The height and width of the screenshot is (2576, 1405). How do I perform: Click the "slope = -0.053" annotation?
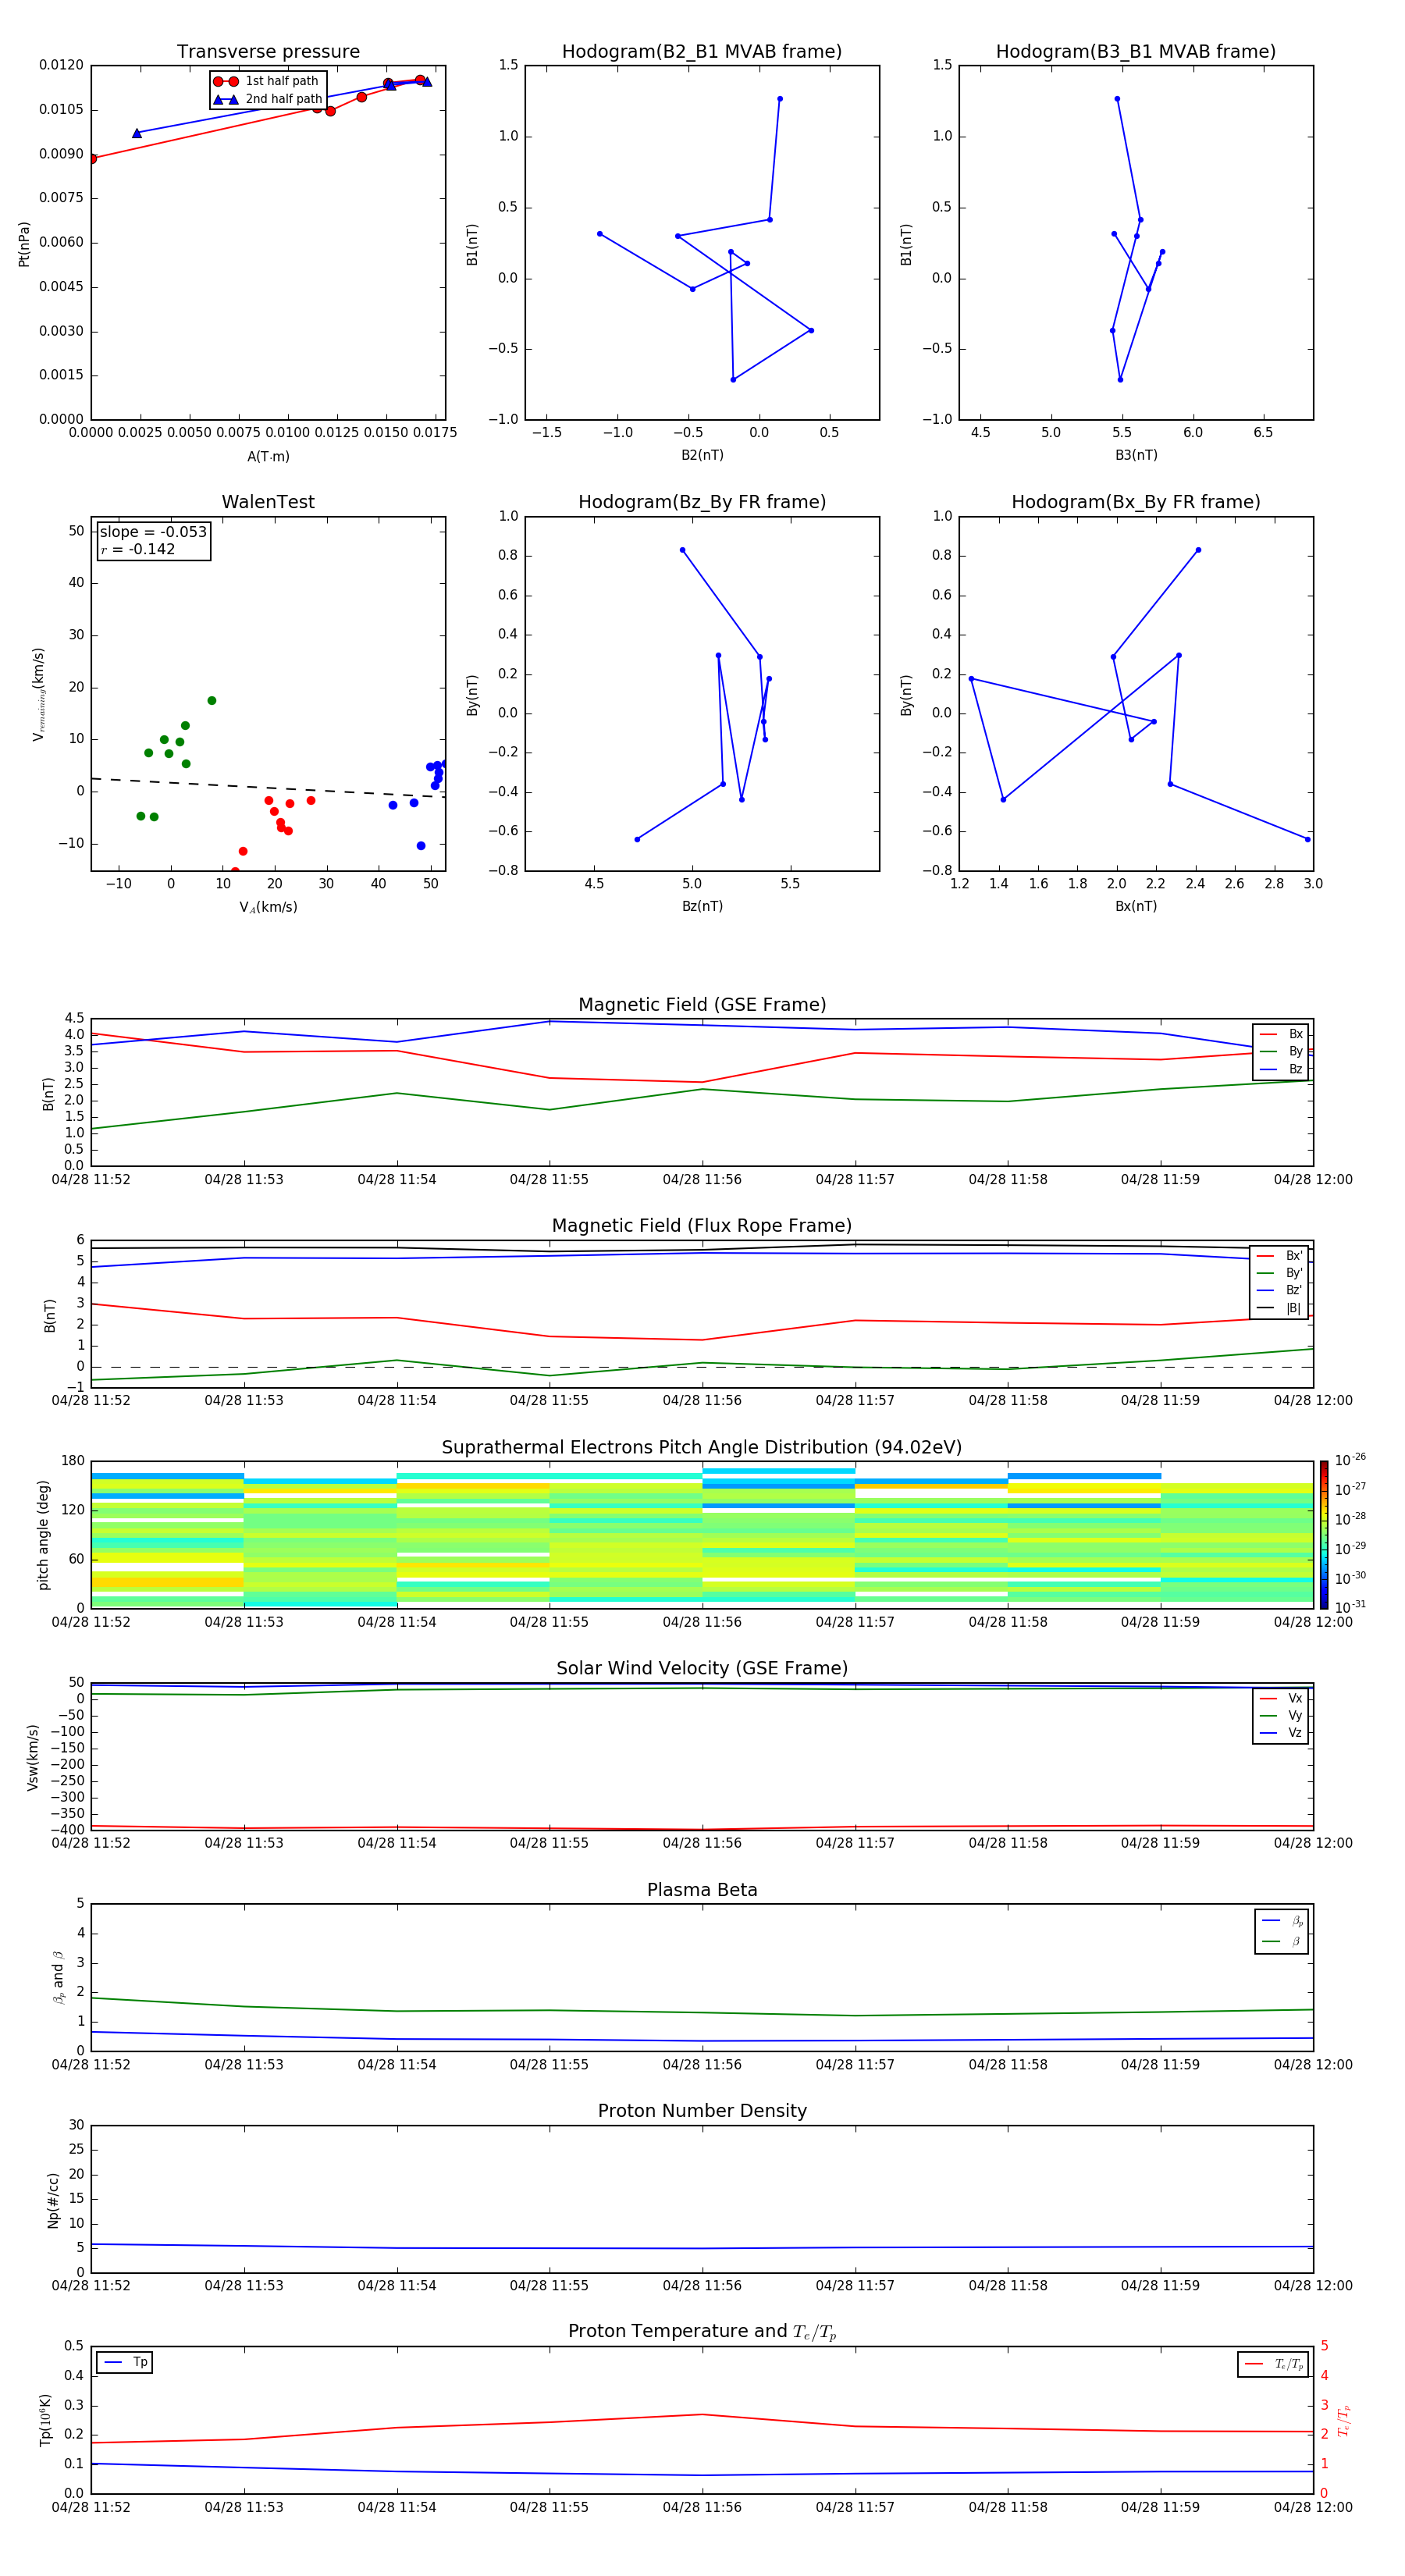tap(153, 532)
